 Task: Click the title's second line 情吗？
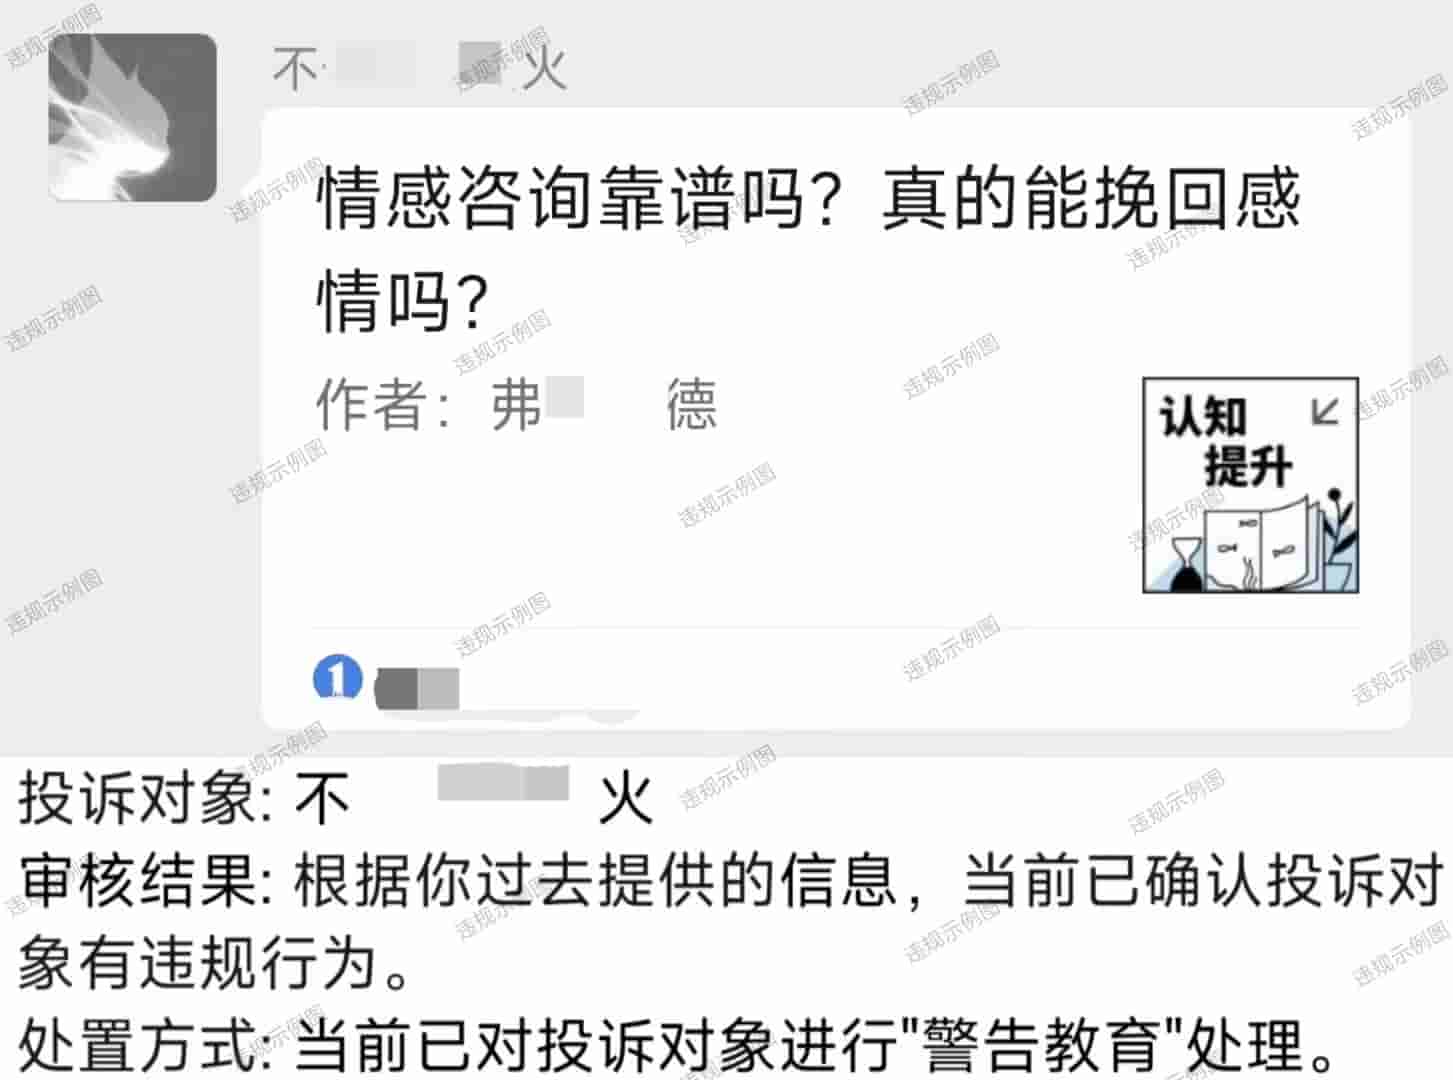[x=402, y=300]
